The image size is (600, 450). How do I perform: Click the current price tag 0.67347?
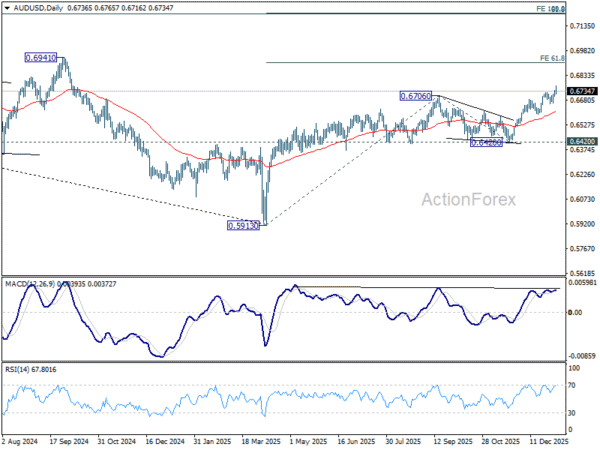coord(581,91)
